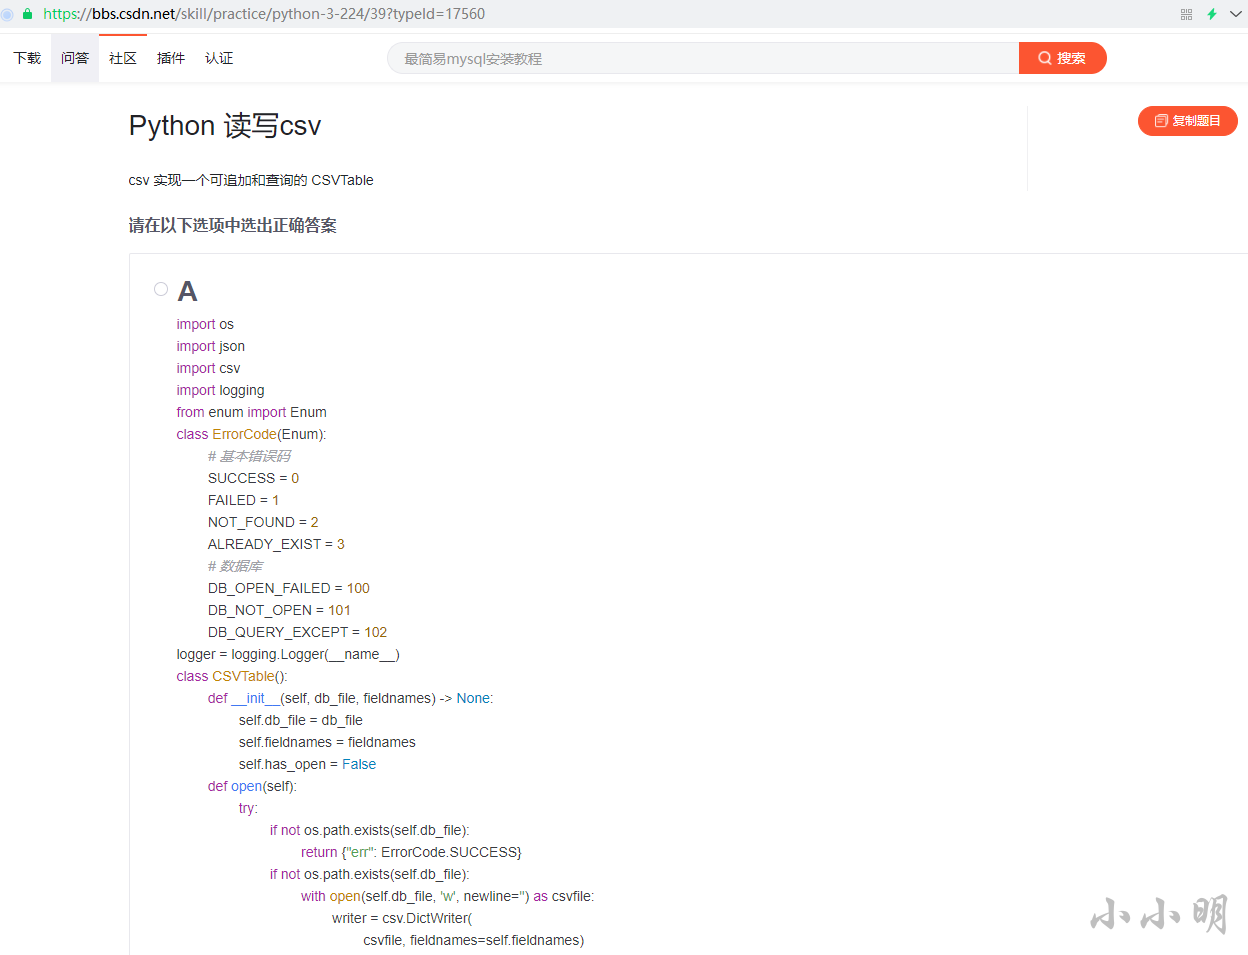Screen dimensions: 1248x955
Task: Click the 'writer = csv.DictWriter(' line
Action: (402, 918)
